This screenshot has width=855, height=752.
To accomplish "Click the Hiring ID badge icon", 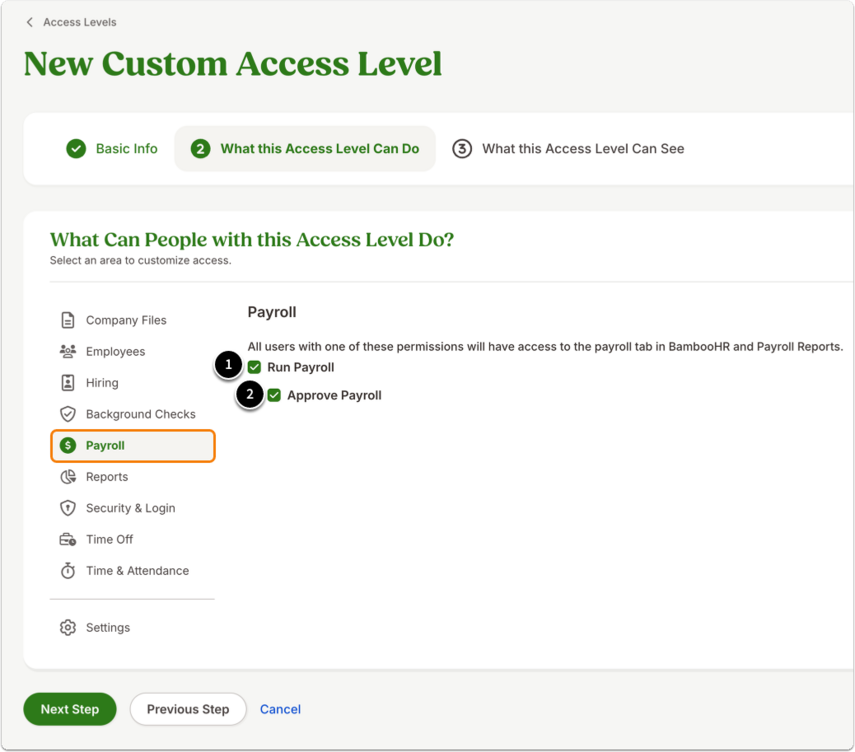I will pyautogui.click(x=68, y=383).
